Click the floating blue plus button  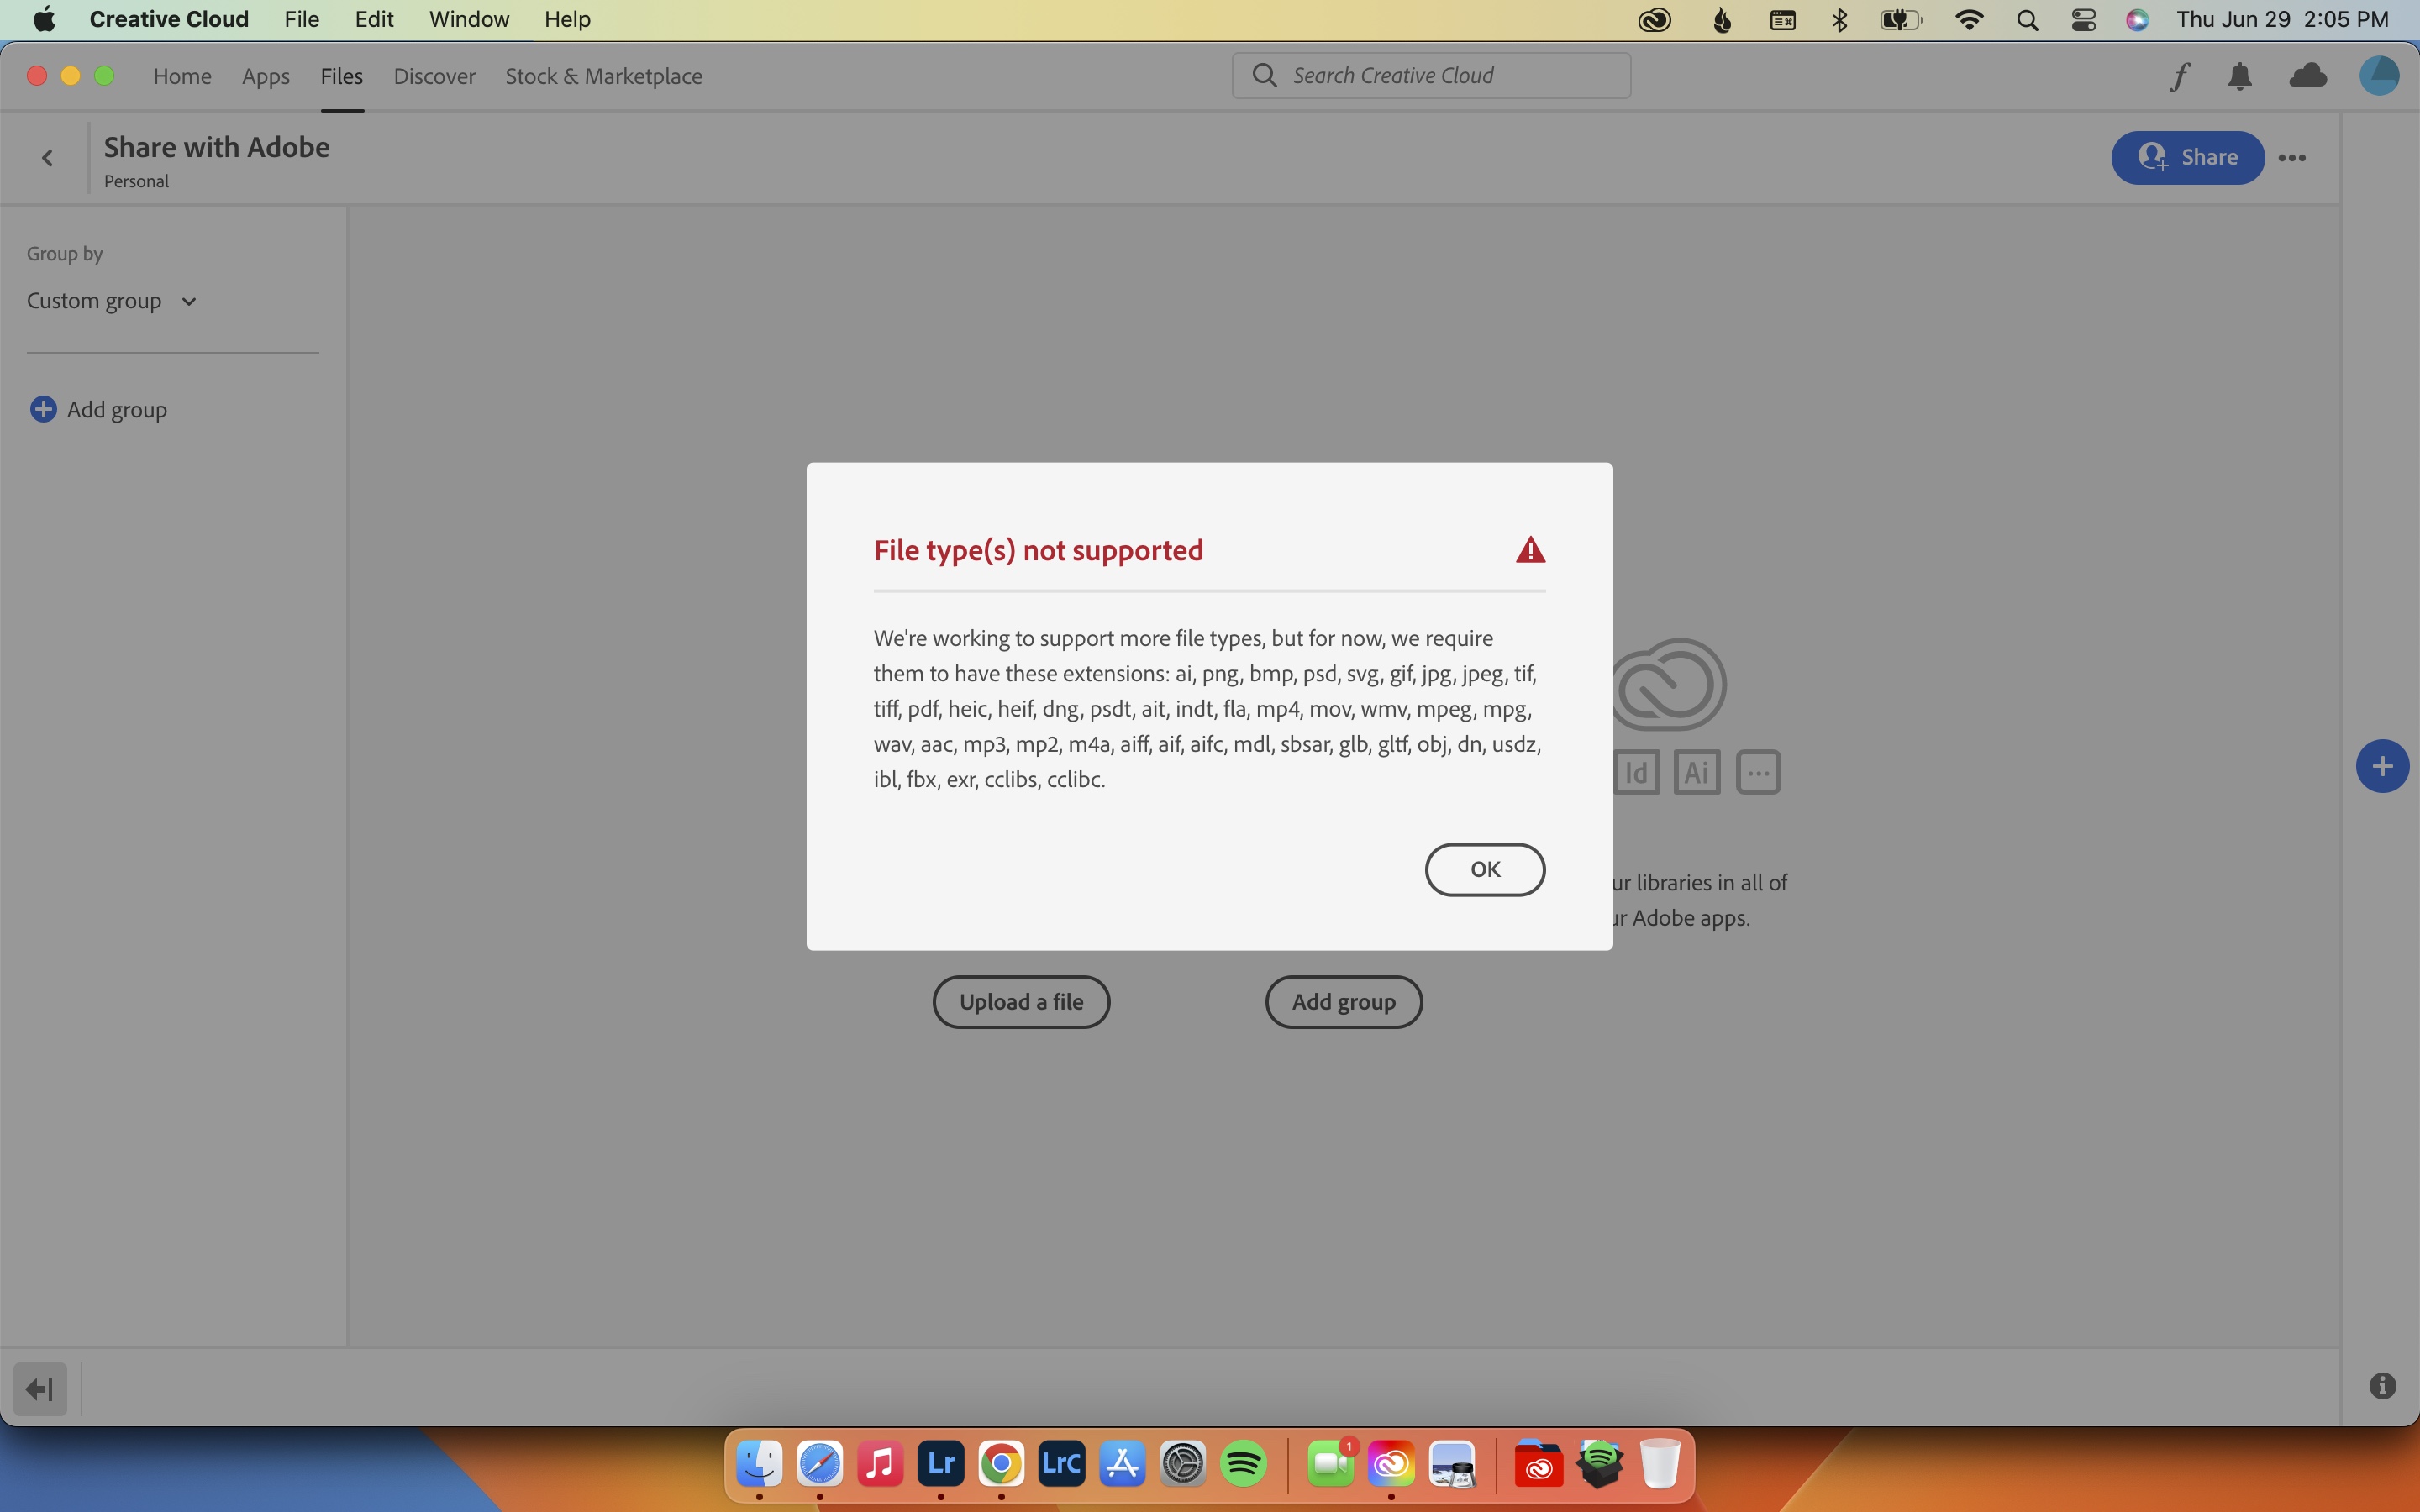(x=2383, y=766)
